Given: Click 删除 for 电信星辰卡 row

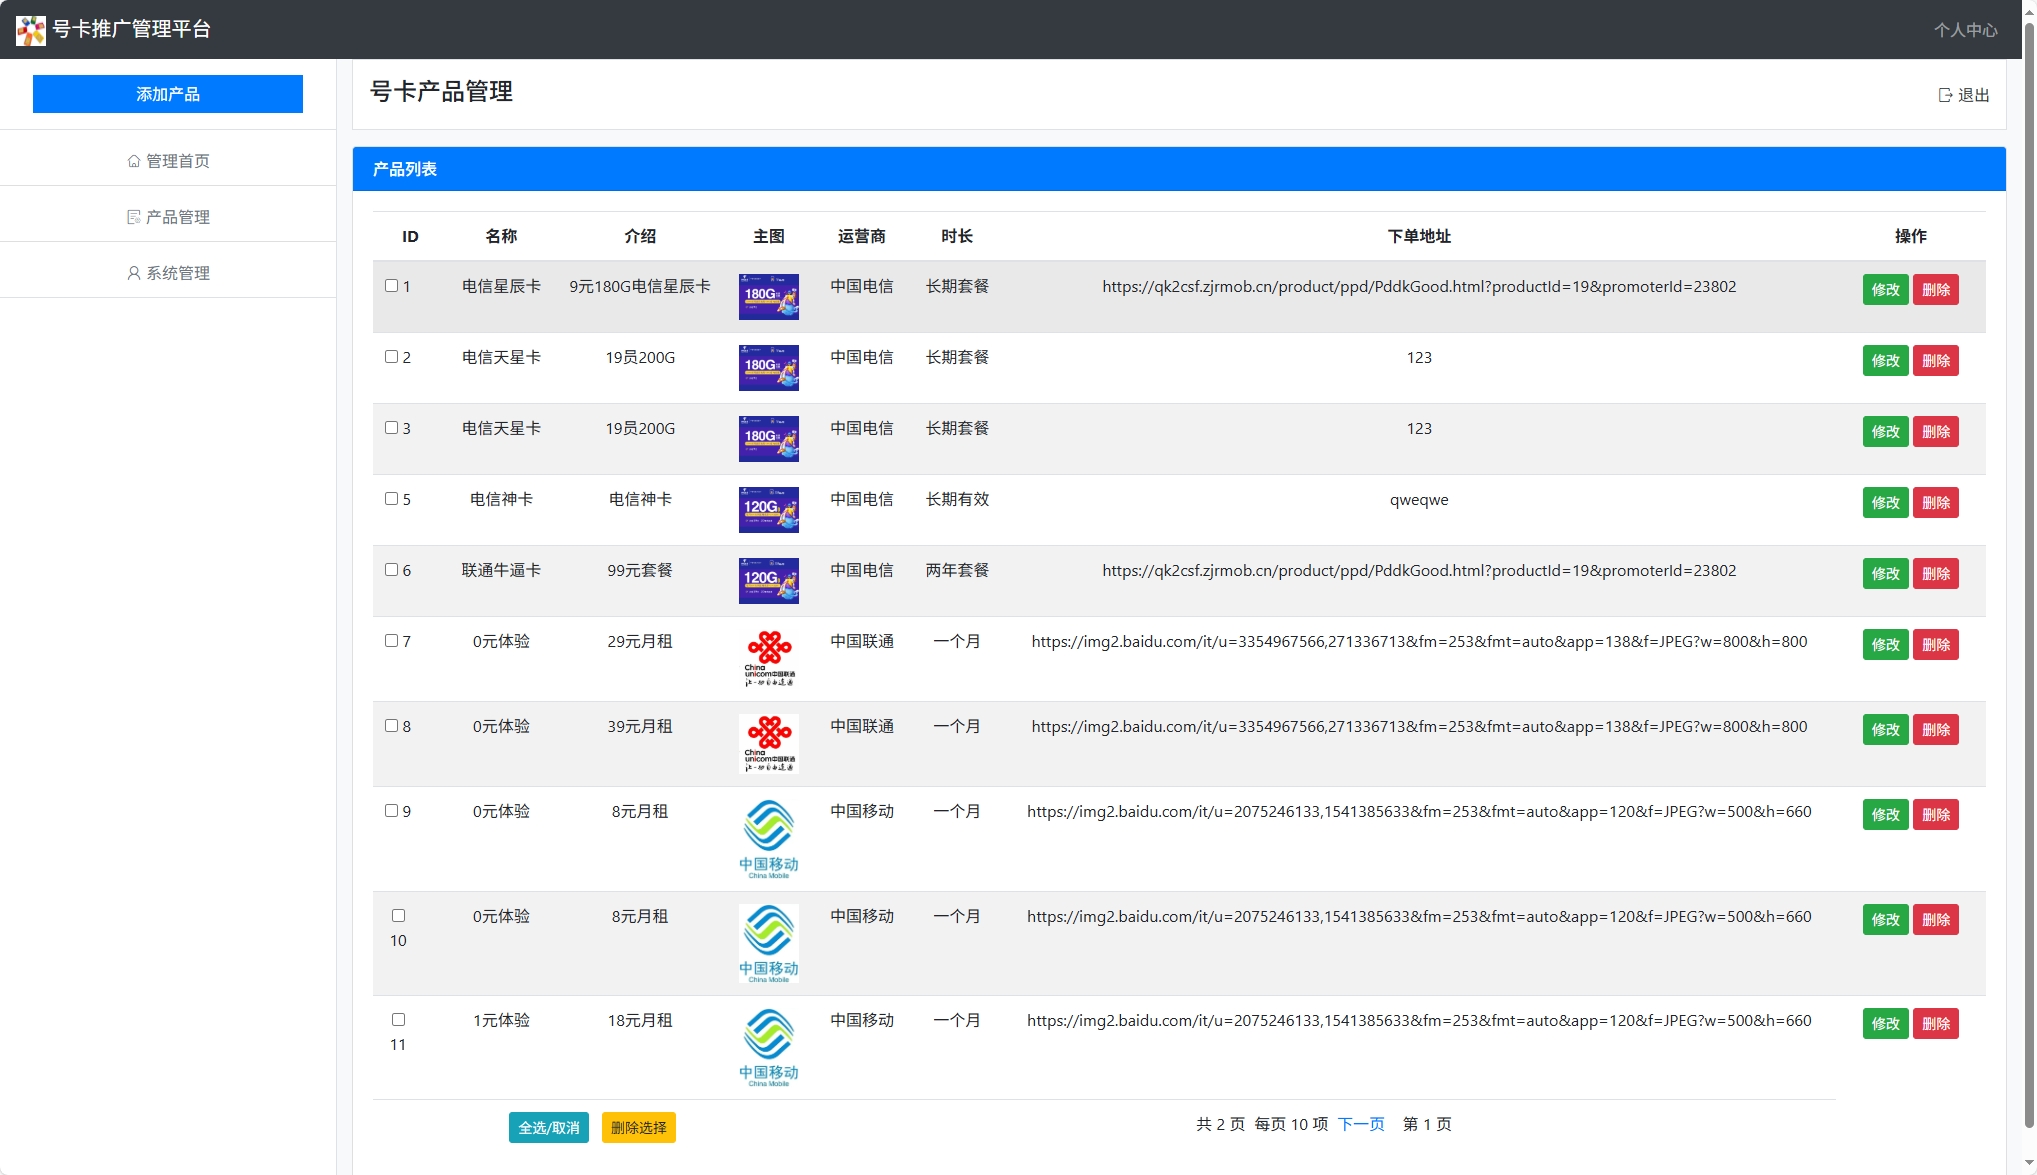Looking at the screenshot, I should click(x=1936, y=290).
